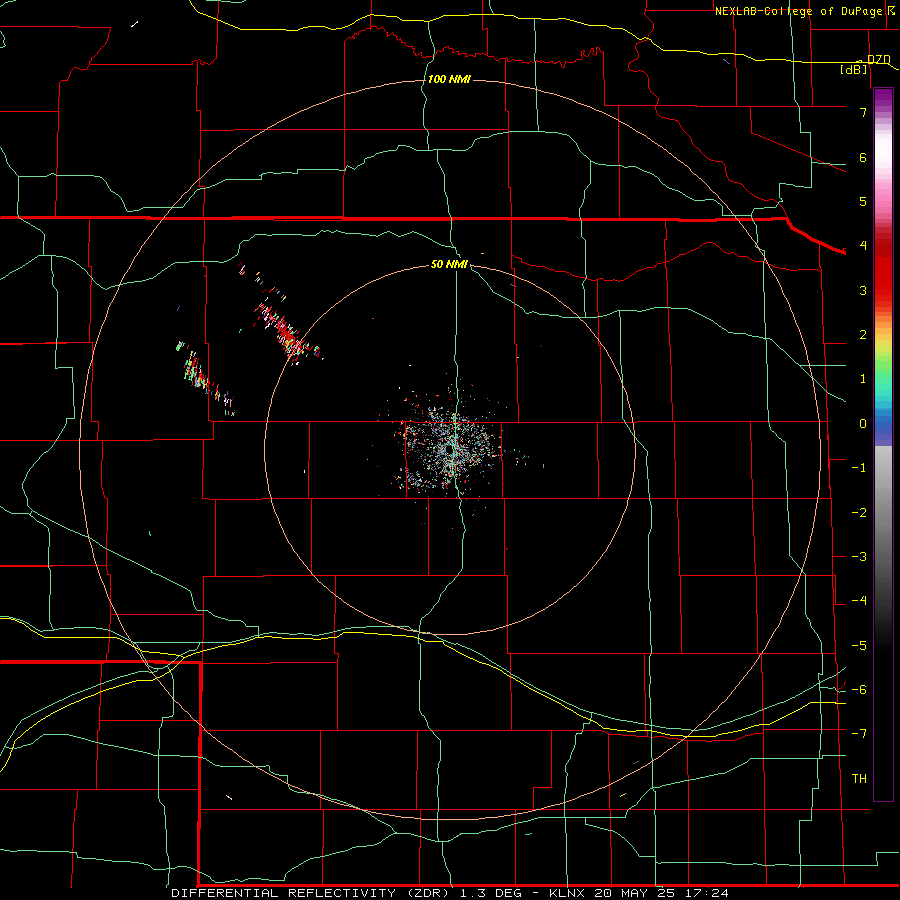Click the "1" value on the color scale

[x=863, y=379]
